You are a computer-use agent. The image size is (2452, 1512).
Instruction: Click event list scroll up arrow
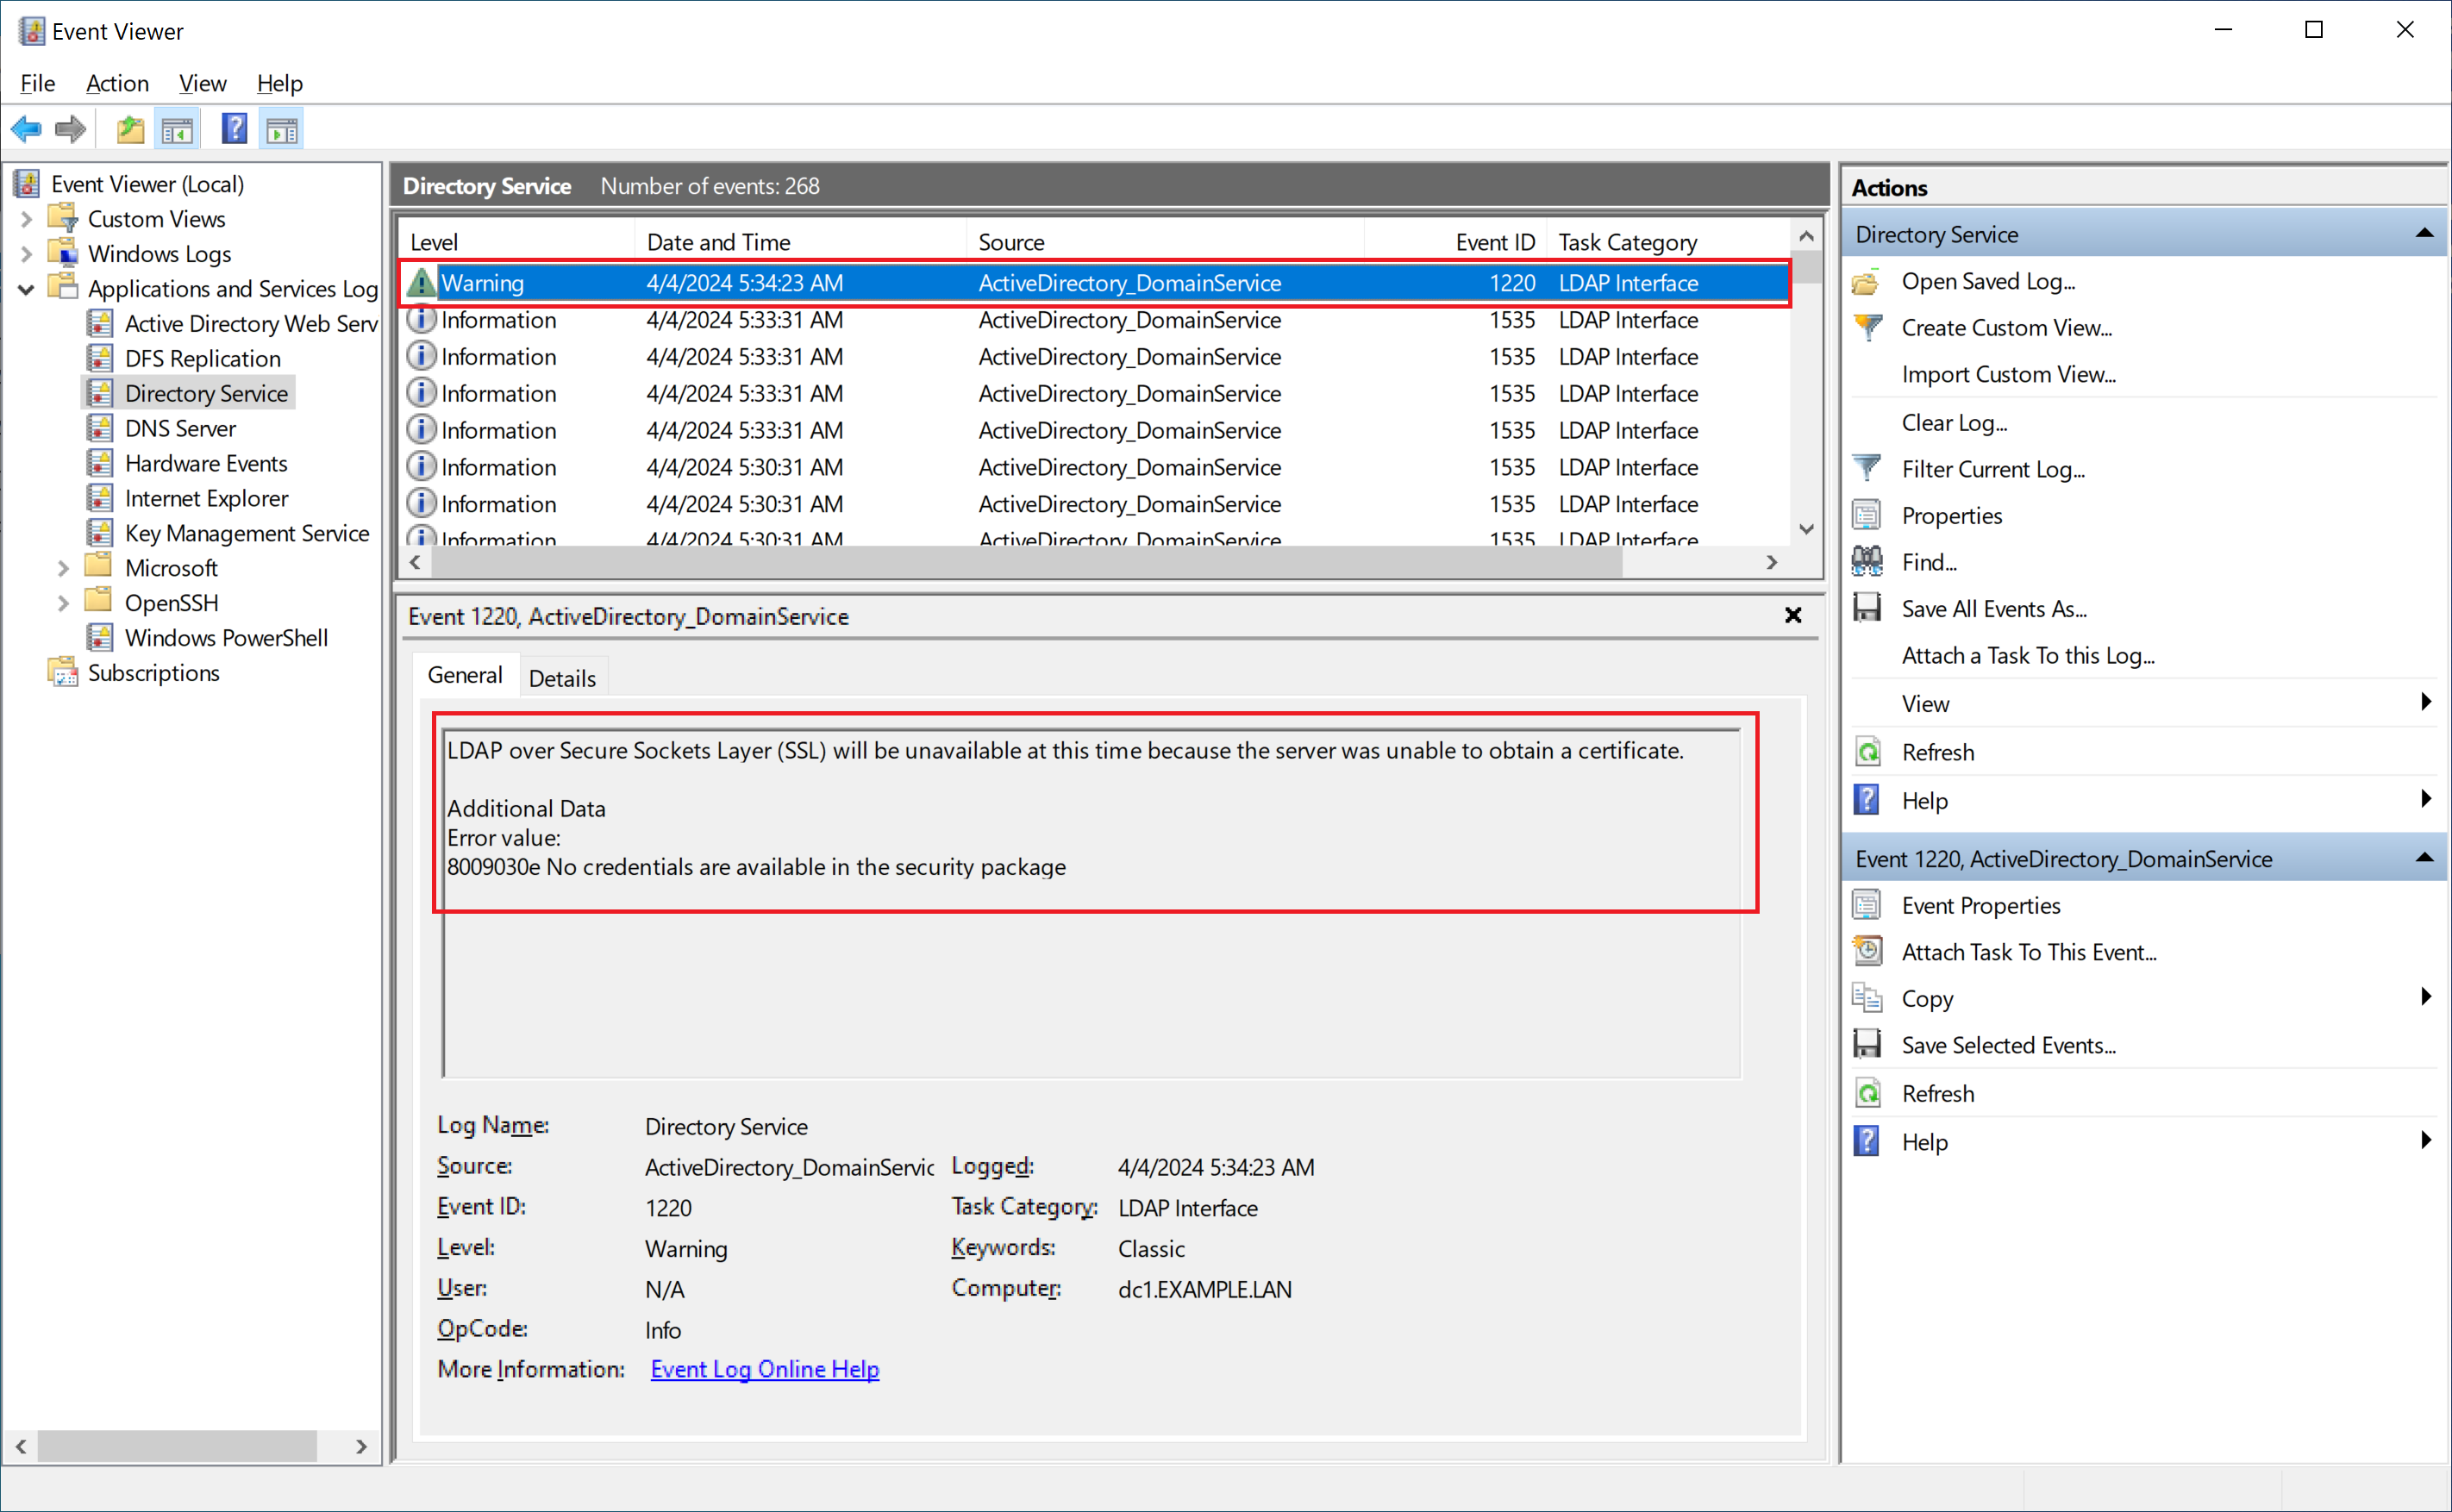(x=1806, y=236)
